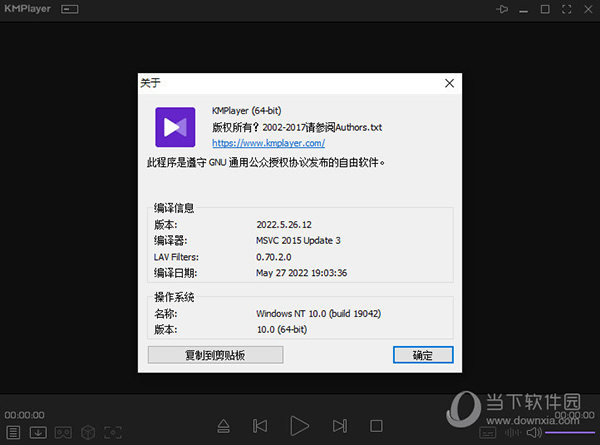
Task: Click the 名称: label under 操作系统
Action: click(x=166, y=314)
